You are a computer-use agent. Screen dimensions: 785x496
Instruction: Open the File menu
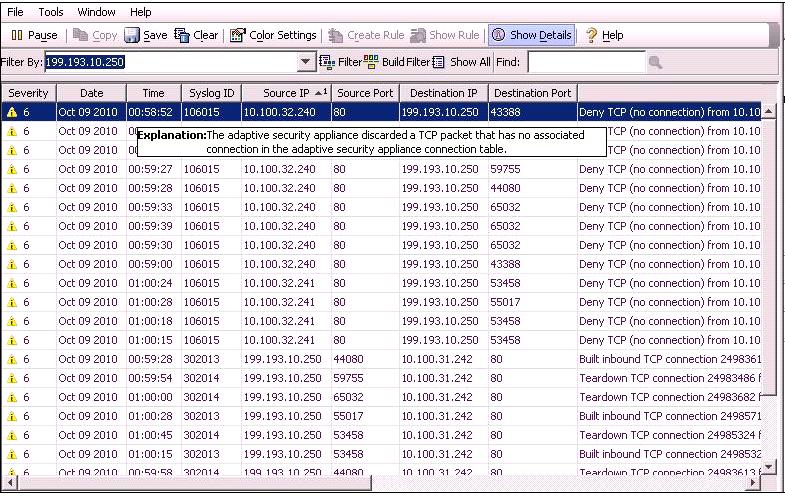15,12
